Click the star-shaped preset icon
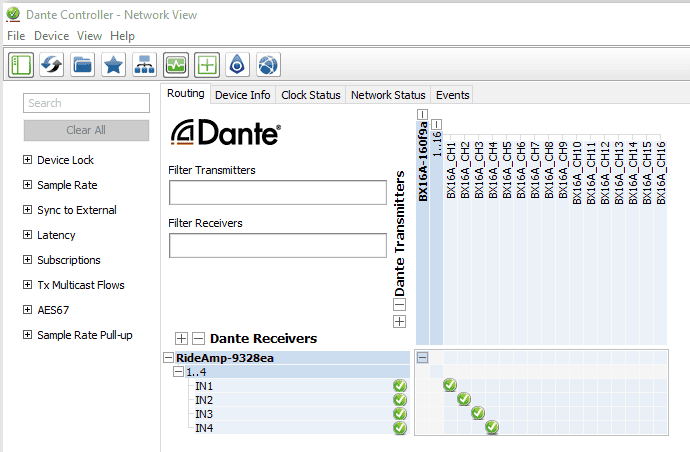Image resolution: width=690 pixels, height=452 pixels. [x=114, y=65]
